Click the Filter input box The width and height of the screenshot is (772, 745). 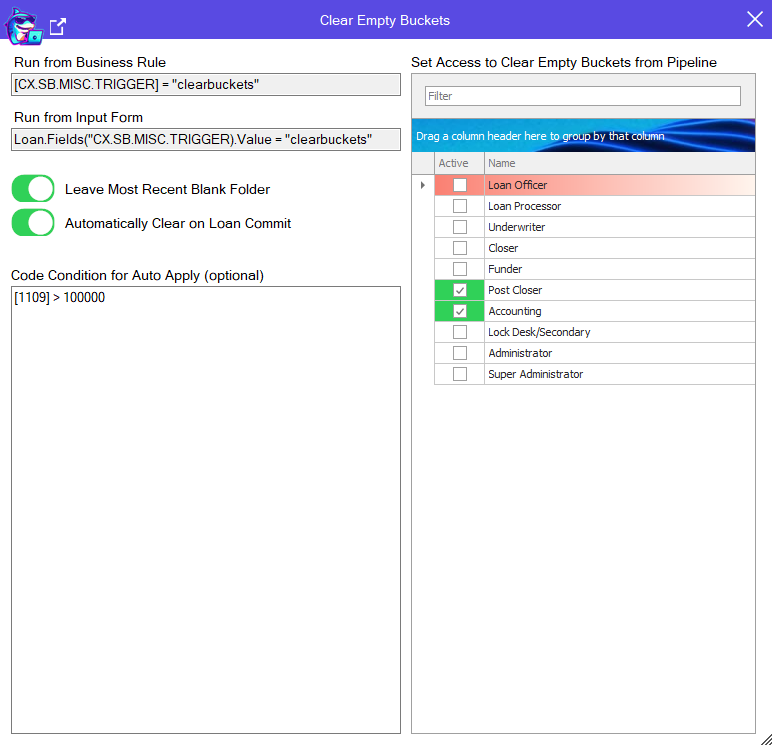point(582,96)
